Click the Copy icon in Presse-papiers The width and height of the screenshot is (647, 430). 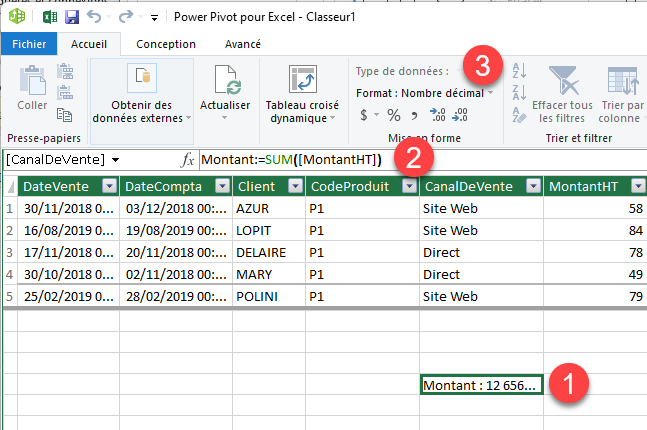click(64, 115)
